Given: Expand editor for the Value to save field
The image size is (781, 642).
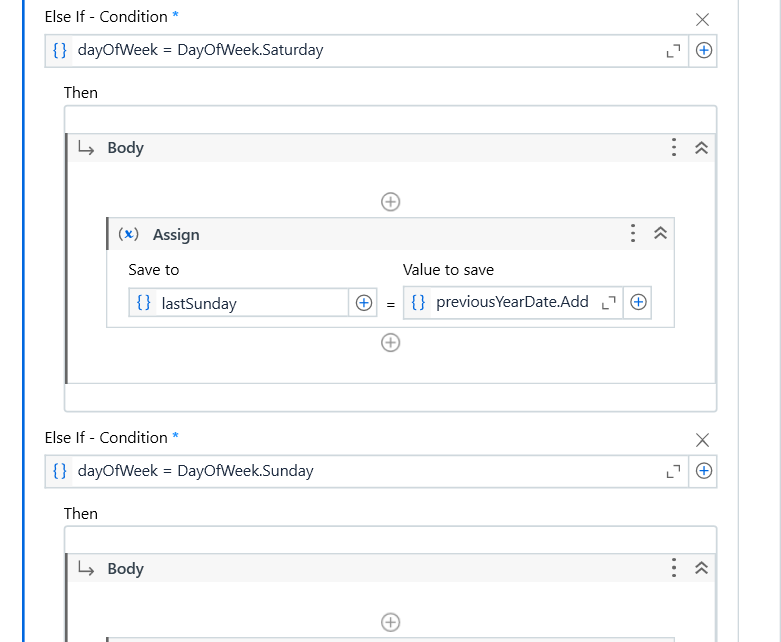Looking at the screenshot, I should (x=608, y=303).
